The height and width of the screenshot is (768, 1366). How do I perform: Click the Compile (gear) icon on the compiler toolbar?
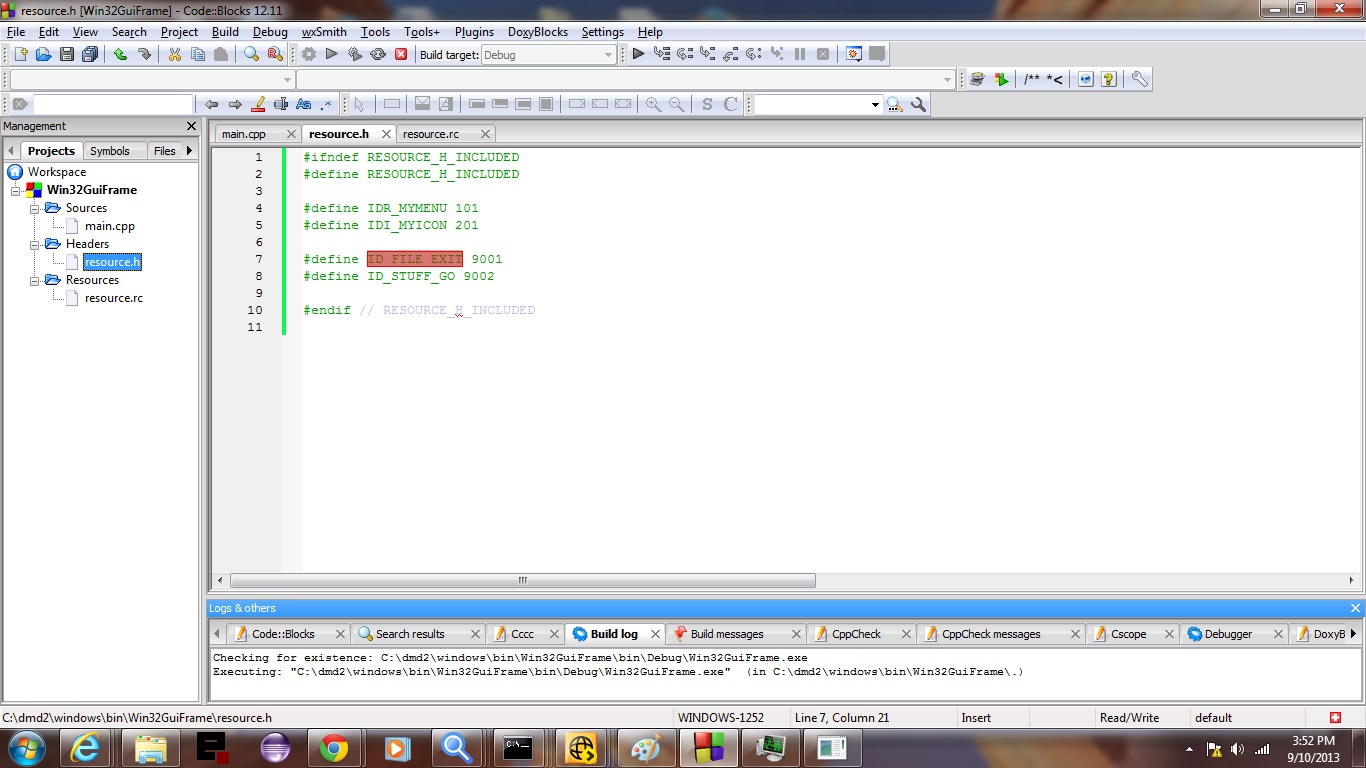(x=308, y=54)
